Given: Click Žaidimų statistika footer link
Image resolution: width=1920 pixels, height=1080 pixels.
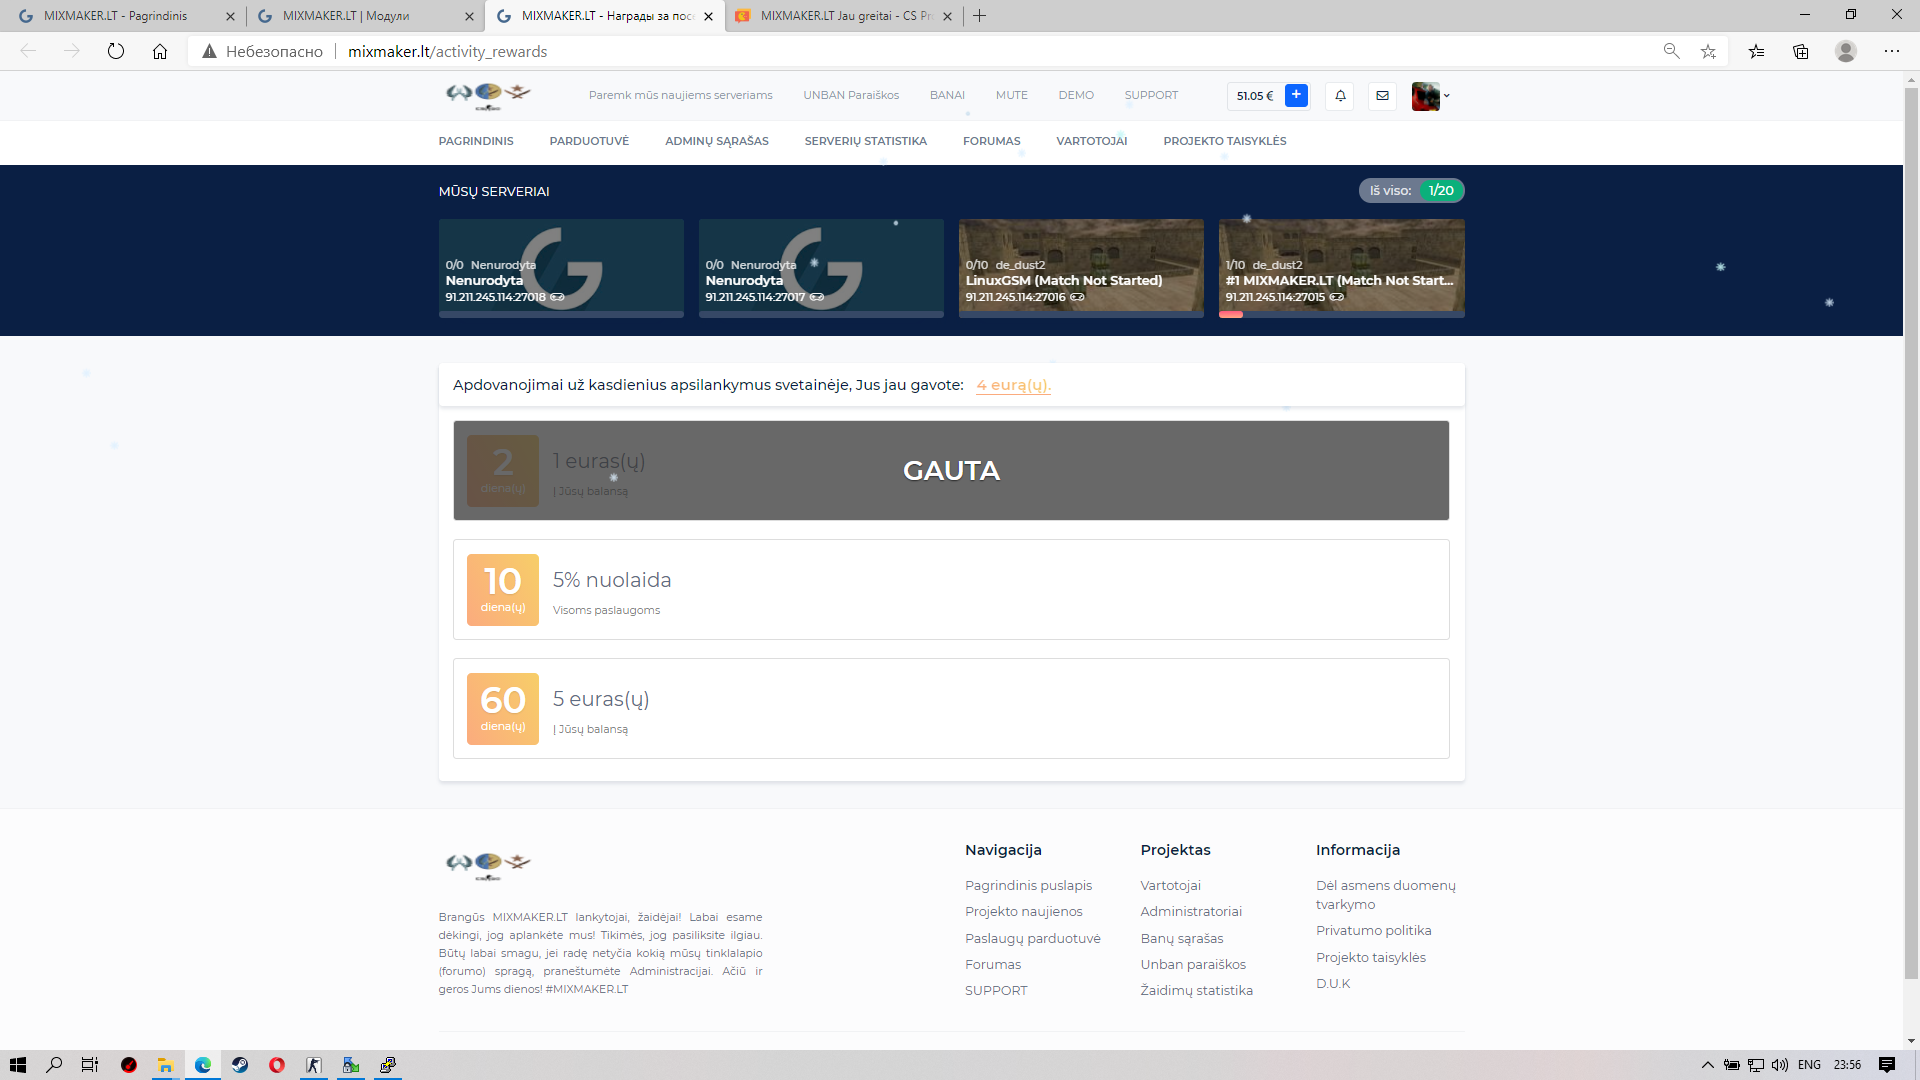Looking at the screenshot, I should click(1196, 991).
